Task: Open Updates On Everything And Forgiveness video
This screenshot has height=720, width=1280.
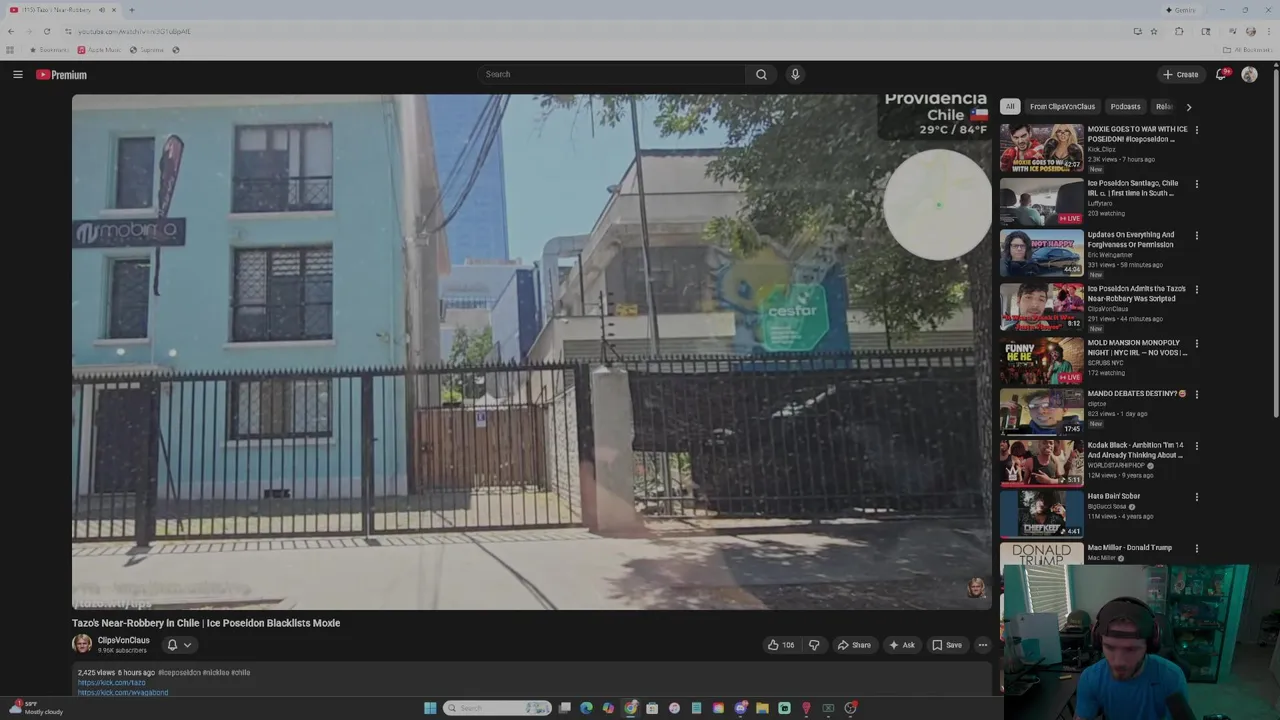Action: tap(1041, 253)
